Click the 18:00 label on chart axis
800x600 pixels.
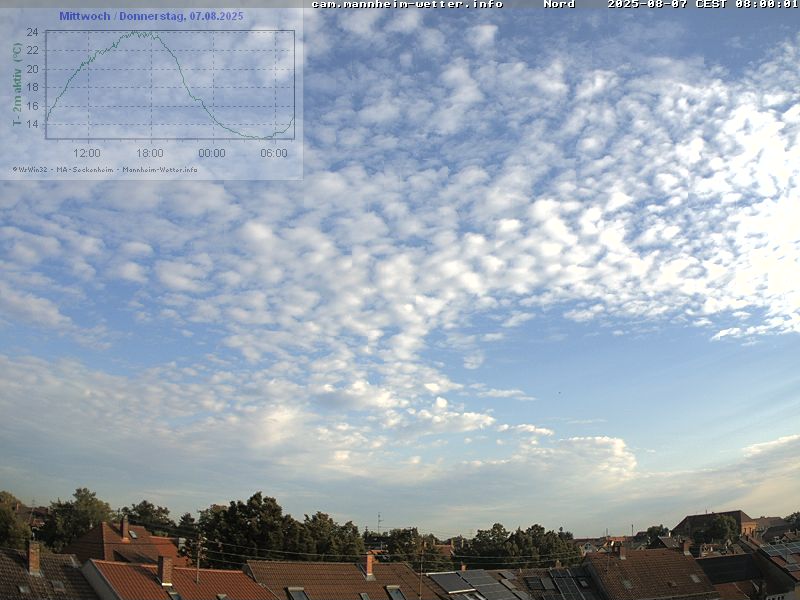[149, 153]
